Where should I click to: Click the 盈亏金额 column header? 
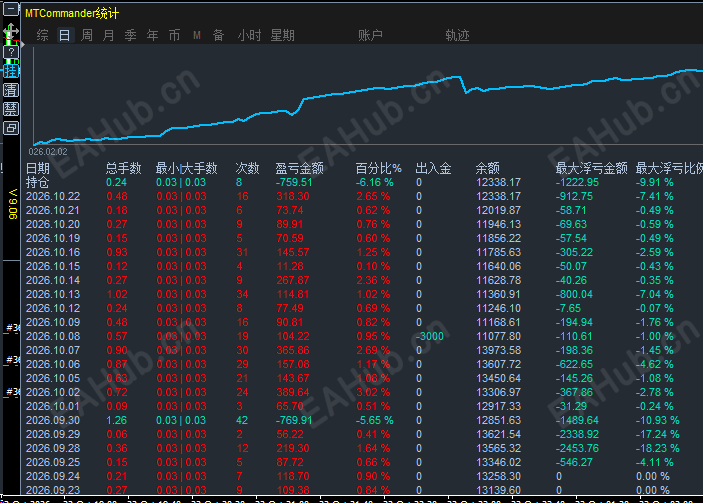[x=299, y=169]
